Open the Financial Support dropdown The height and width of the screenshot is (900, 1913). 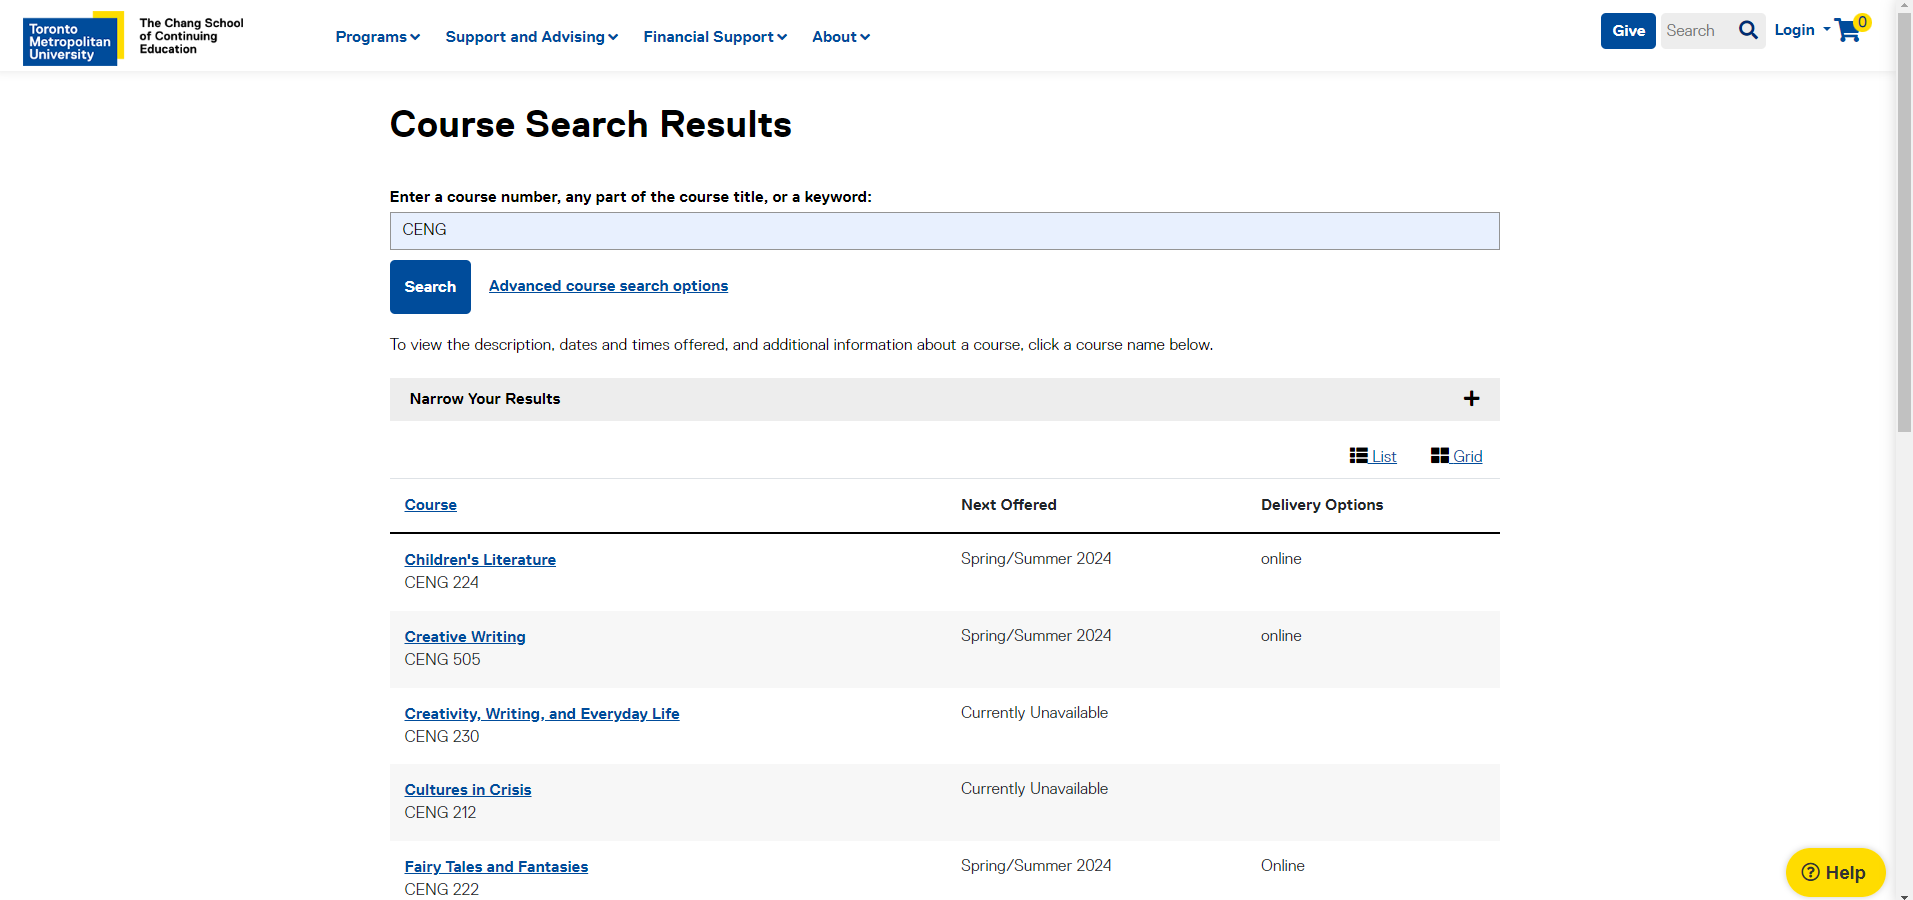714,37
